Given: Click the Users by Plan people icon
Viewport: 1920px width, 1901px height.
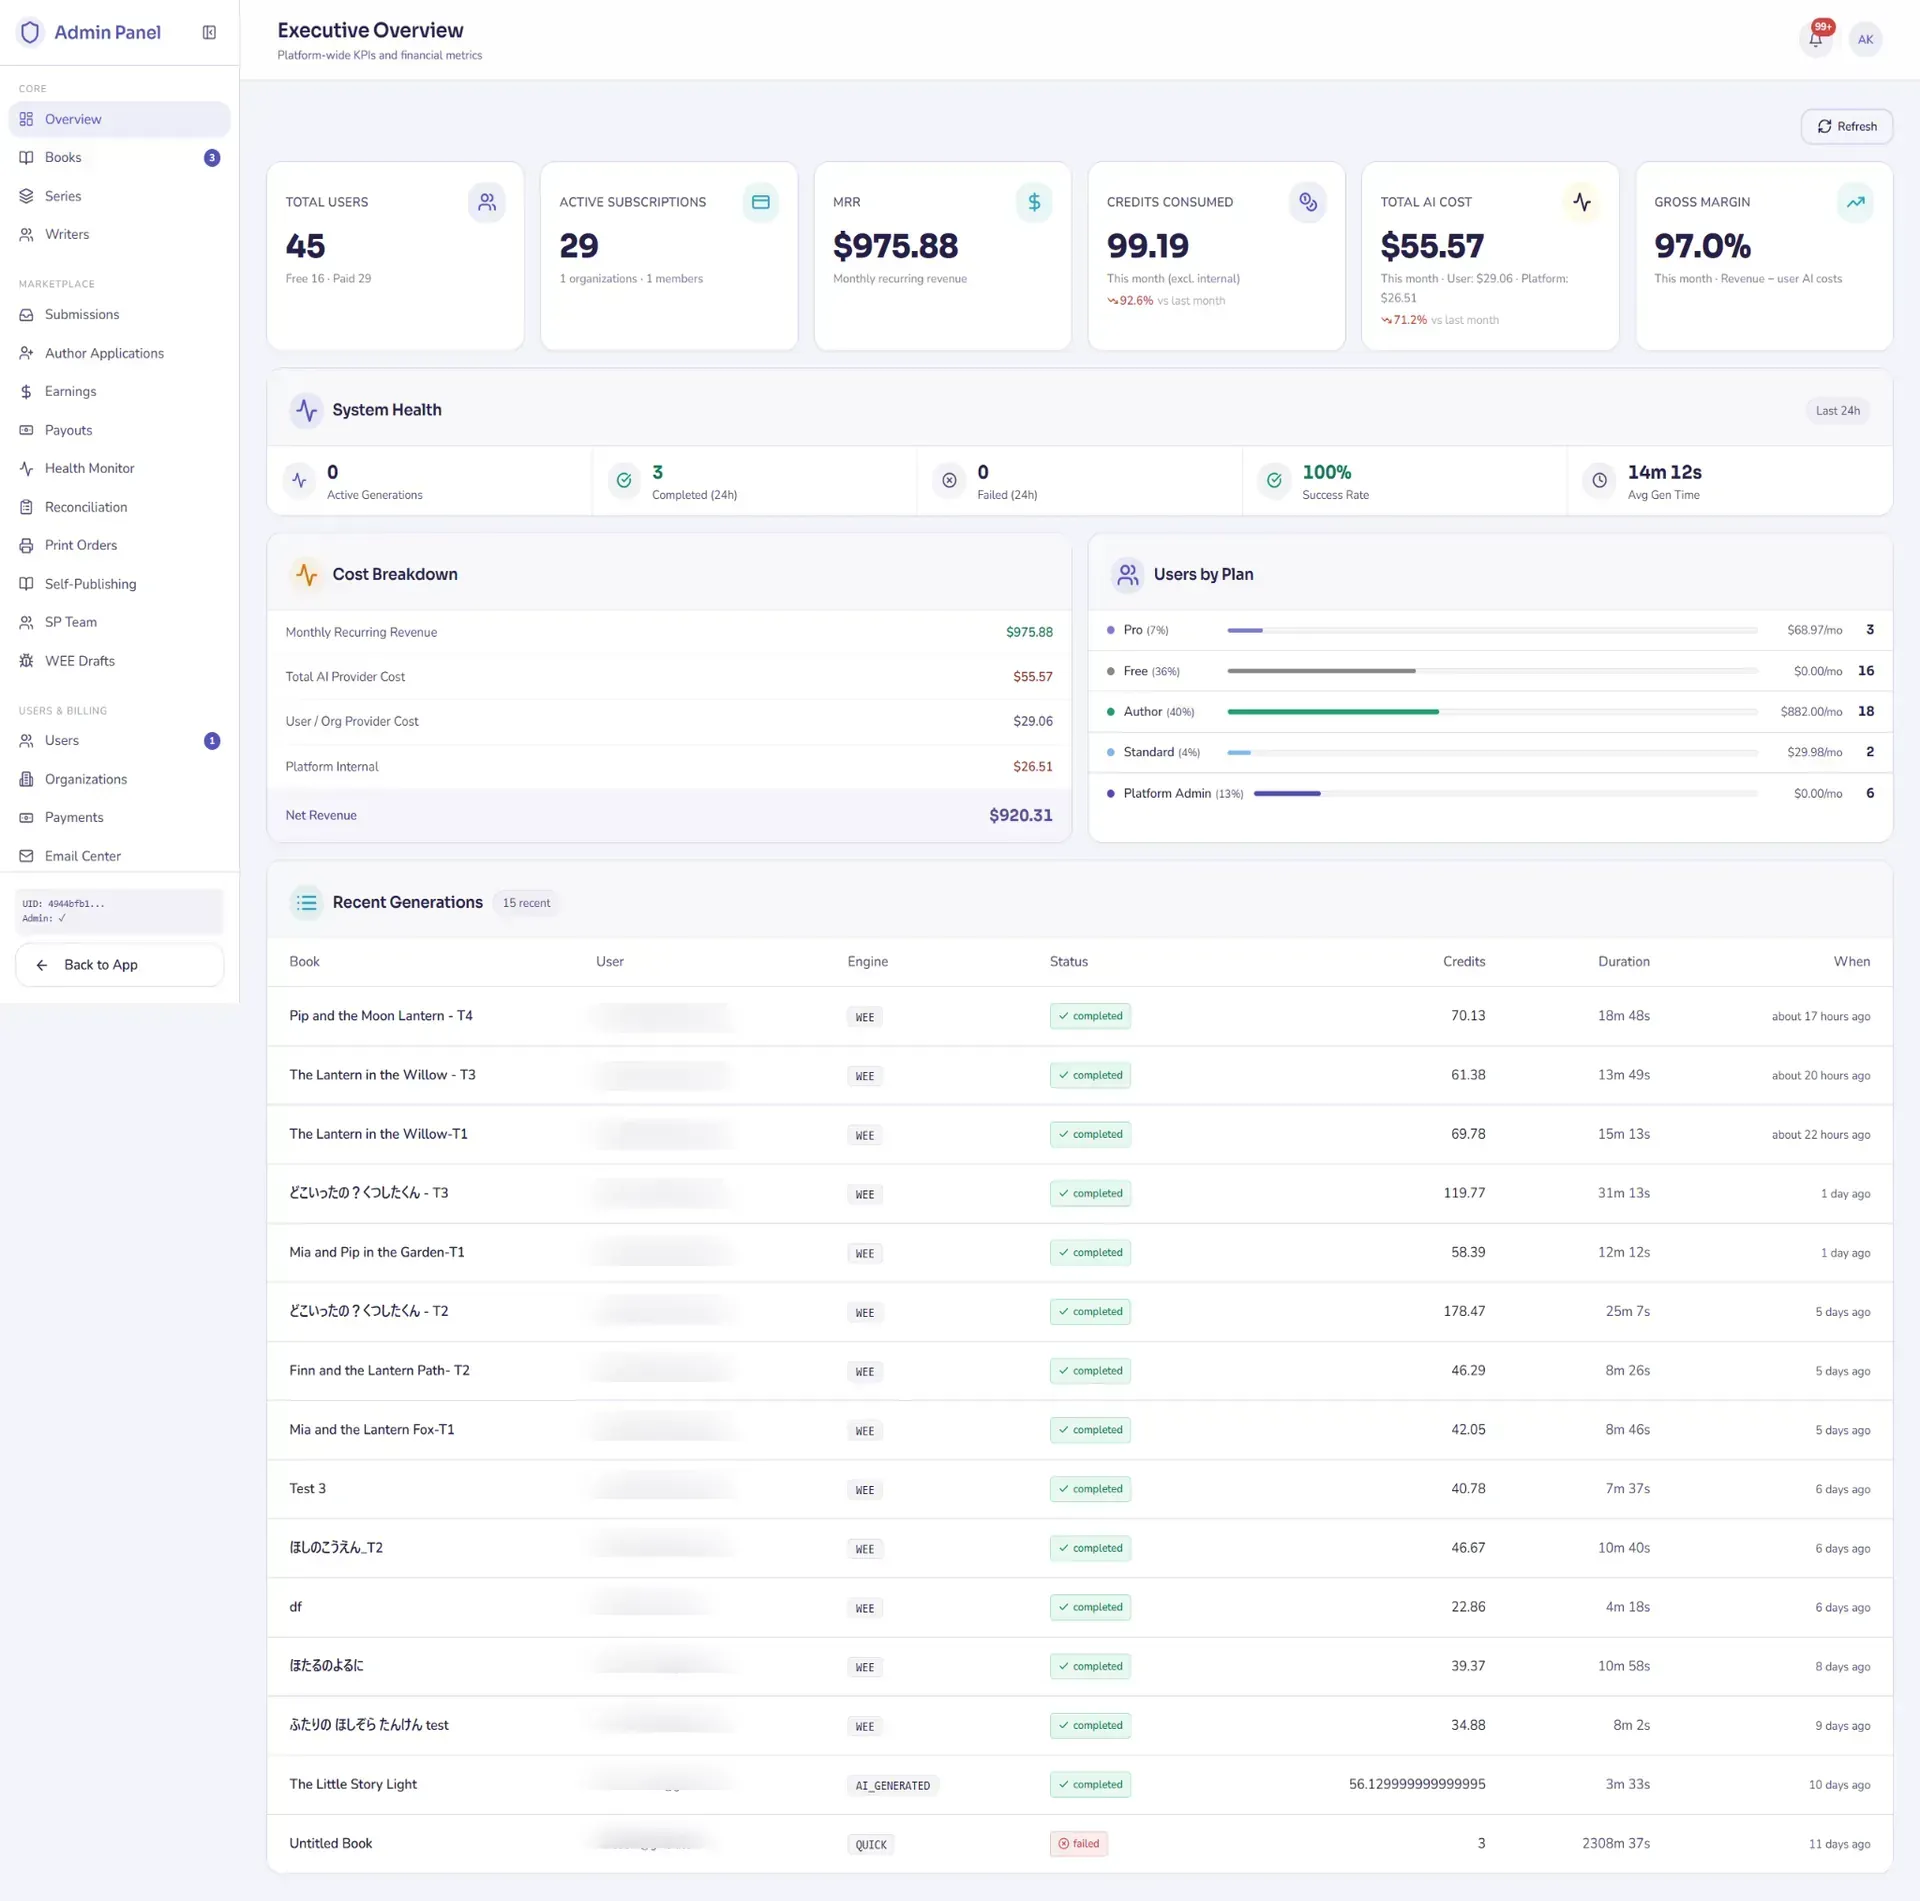Looking at the screenshot, I should (1127, 574).
